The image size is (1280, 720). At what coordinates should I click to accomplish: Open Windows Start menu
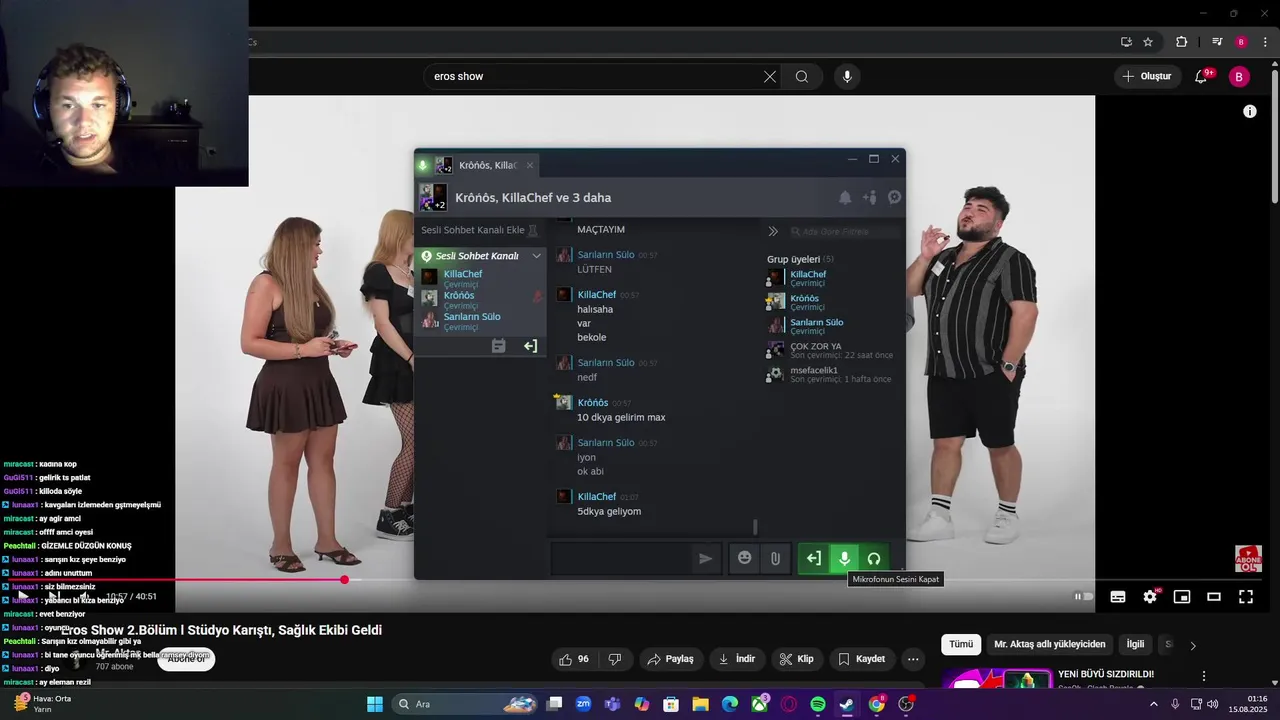click(374, 704)
